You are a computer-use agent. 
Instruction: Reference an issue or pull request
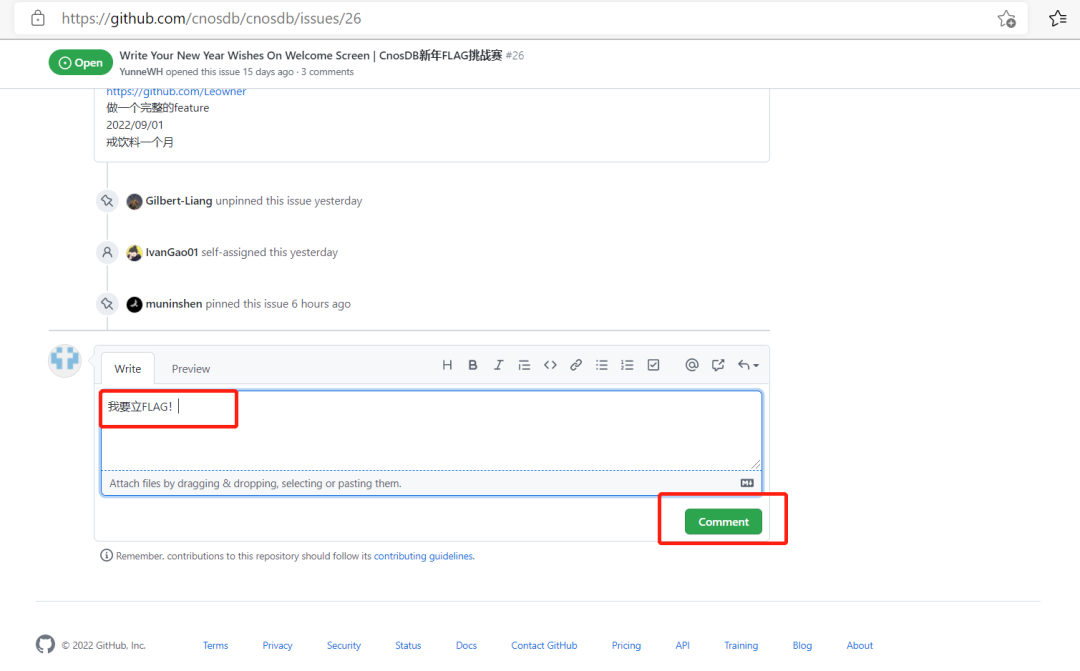[718, 365]
